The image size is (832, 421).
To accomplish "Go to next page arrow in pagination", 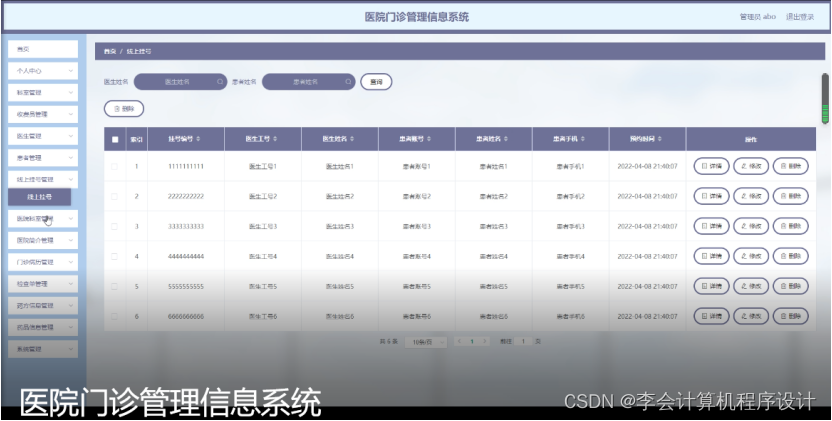I will click(484, 341).
